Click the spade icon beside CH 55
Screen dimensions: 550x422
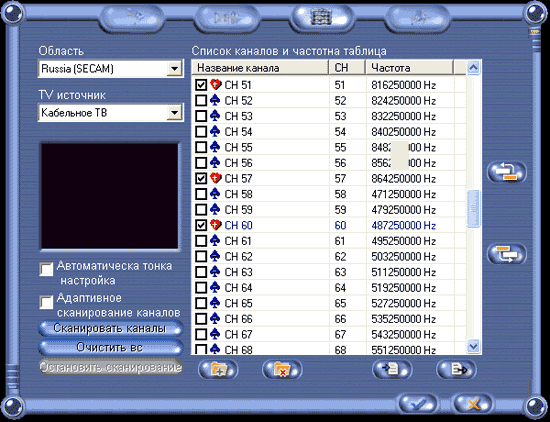coord(215,147)
